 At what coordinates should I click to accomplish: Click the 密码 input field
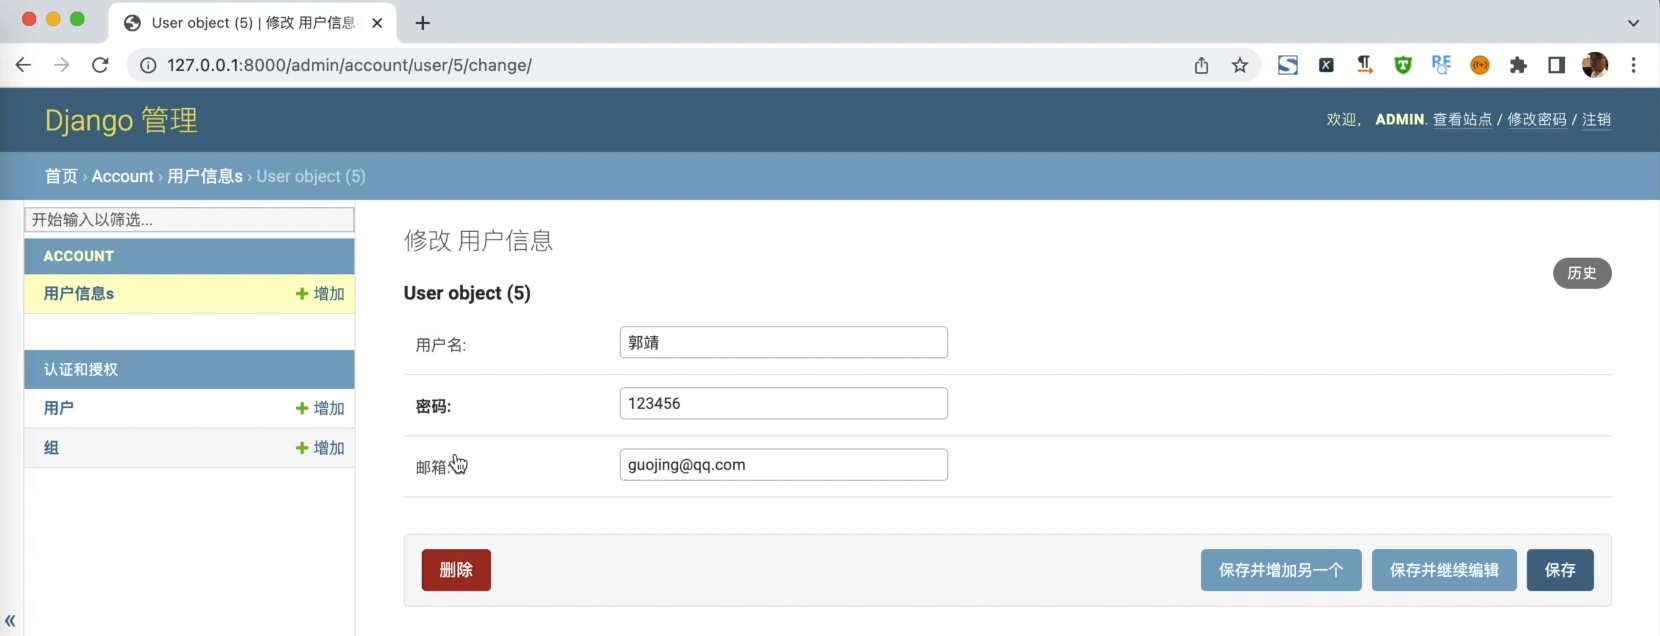click(x=784, y=403)
